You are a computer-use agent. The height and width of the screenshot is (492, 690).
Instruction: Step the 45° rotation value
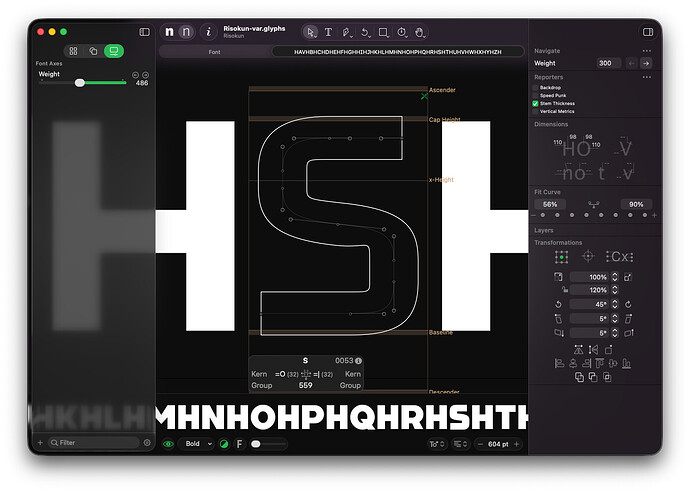pos(615,304)
